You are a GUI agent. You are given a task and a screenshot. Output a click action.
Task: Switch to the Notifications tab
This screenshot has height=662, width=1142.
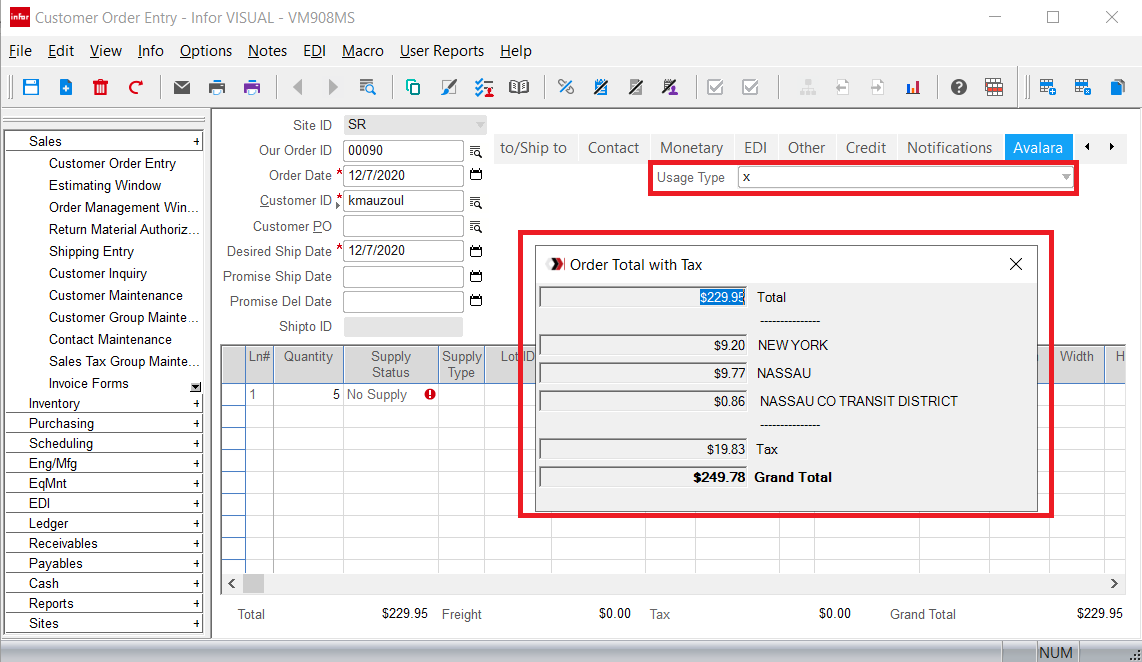(949, 148)
